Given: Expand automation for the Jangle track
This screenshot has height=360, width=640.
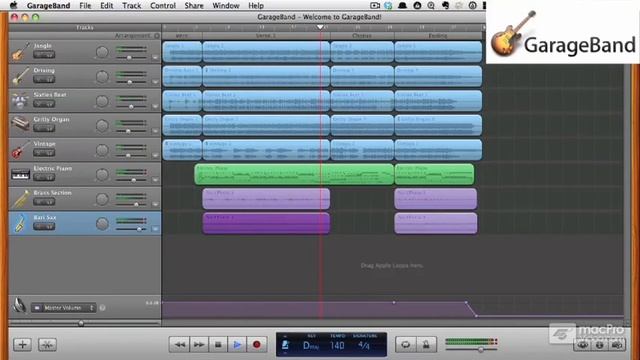Looking at the screenshot, I should 155,58.
